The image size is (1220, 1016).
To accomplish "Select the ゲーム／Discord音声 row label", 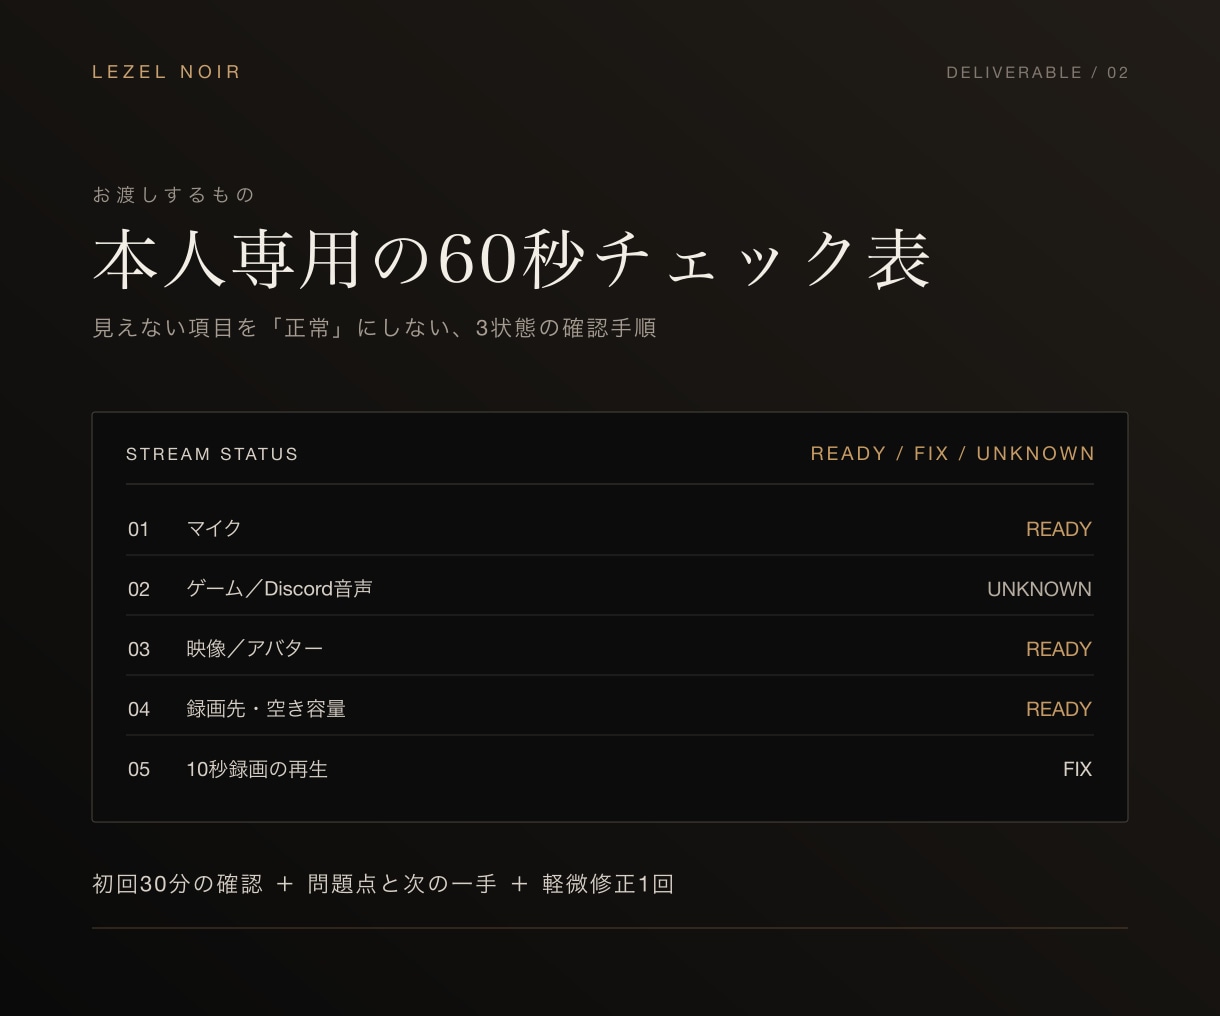I will (x=279, y=589).
